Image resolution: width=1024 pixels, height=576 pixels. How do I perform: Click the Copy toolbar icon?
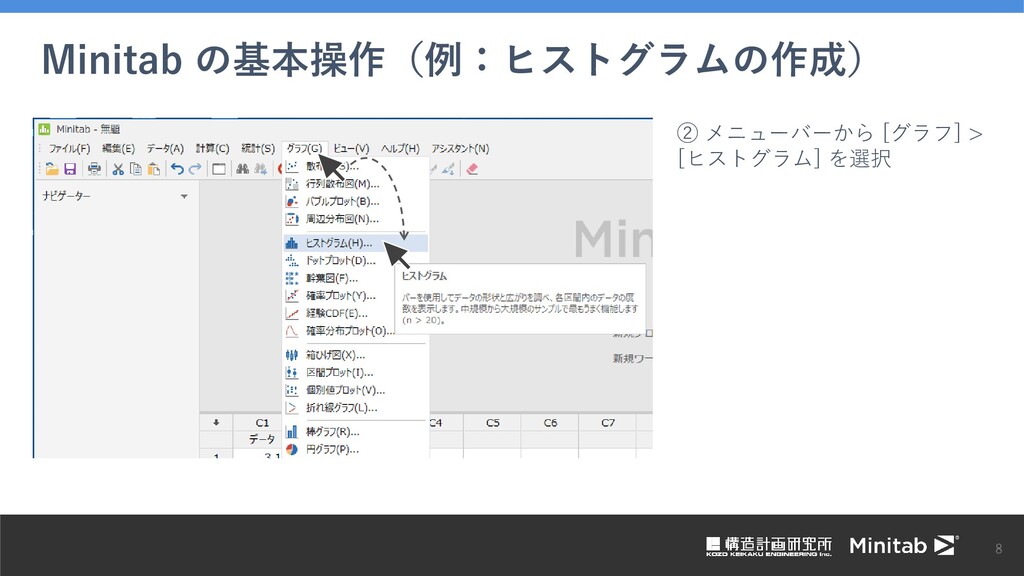pos(136,169)
